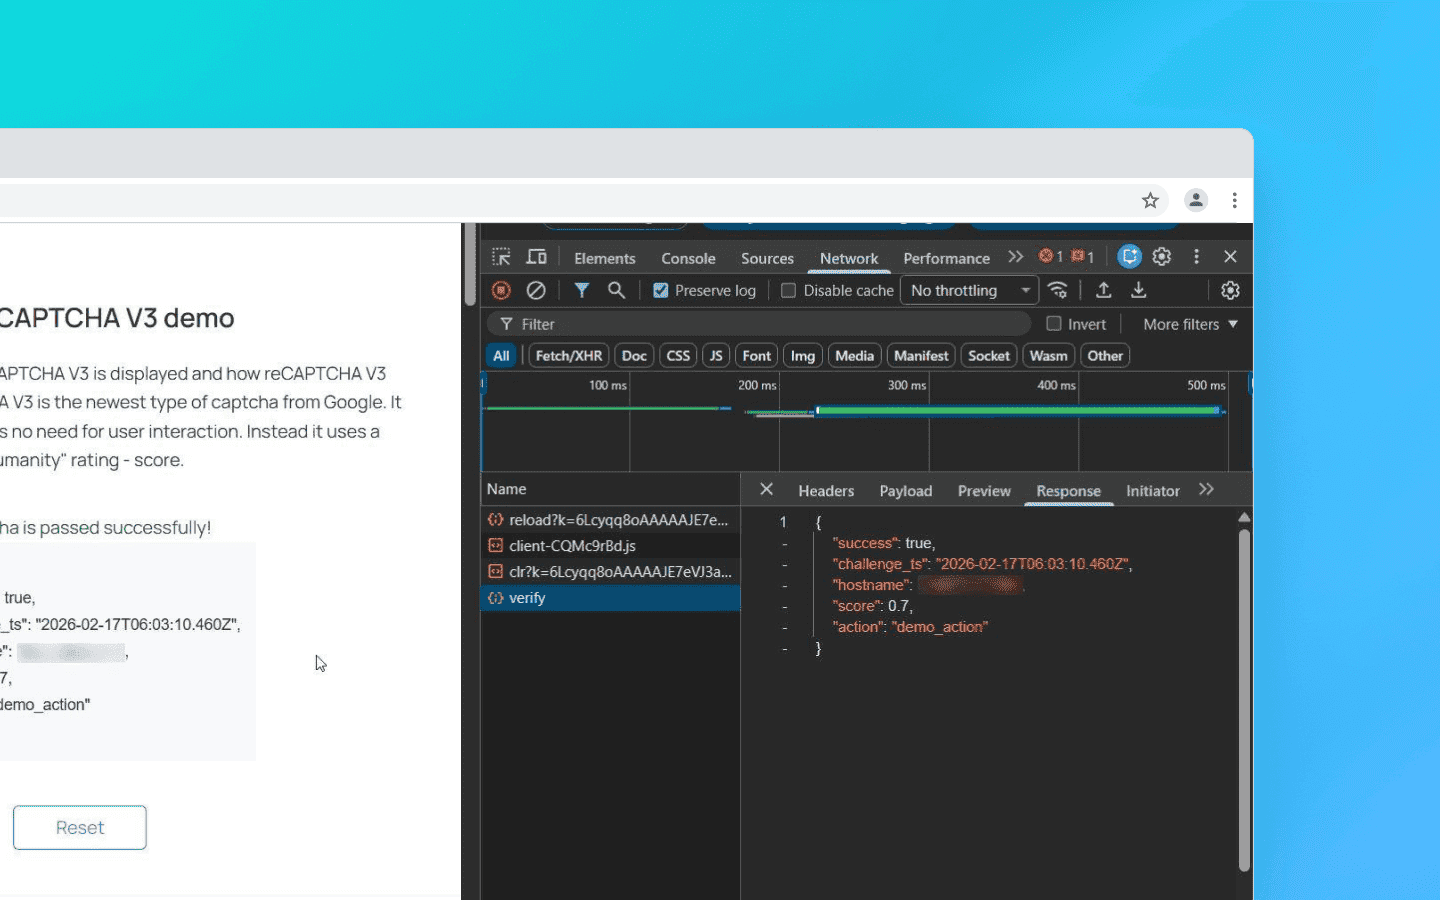This screenshot has width=1440, height=900.
Task: Stop recording network log
Action: (502, 290)
